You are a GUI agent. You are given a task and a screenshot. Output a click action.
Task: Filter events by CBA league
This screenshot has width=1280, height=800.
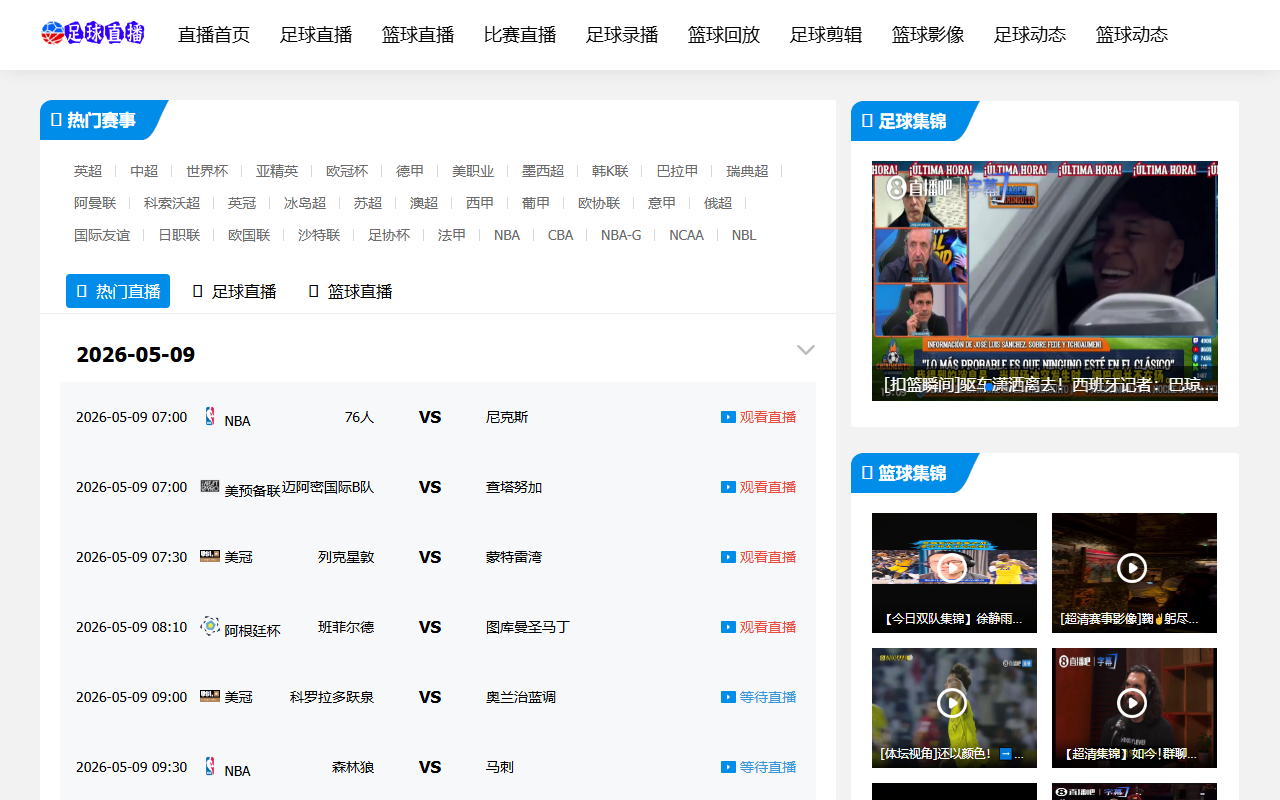click(561, 235)
